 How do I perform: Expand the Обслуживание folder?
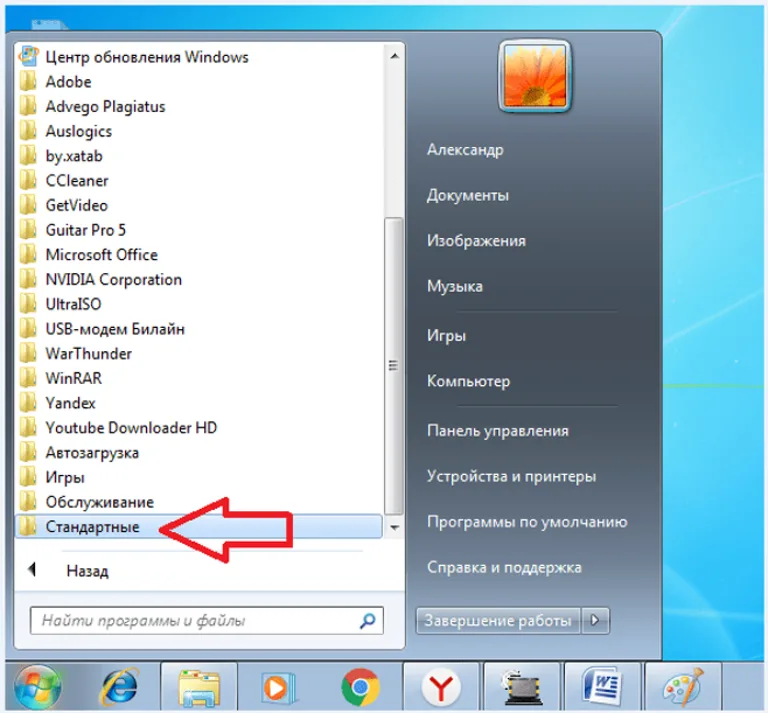99,502
